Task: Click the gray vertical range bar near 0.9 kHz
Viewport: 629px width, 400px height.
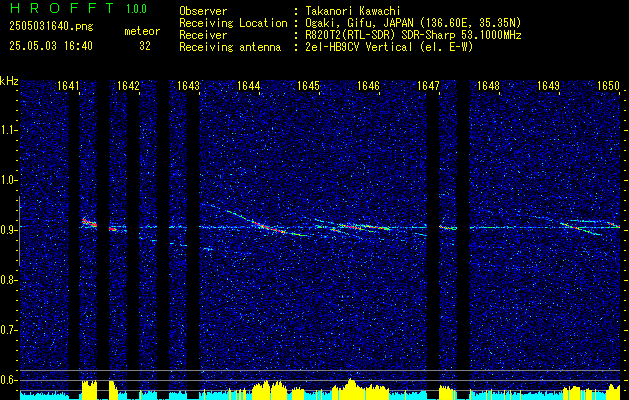Action: pos(19,231)
